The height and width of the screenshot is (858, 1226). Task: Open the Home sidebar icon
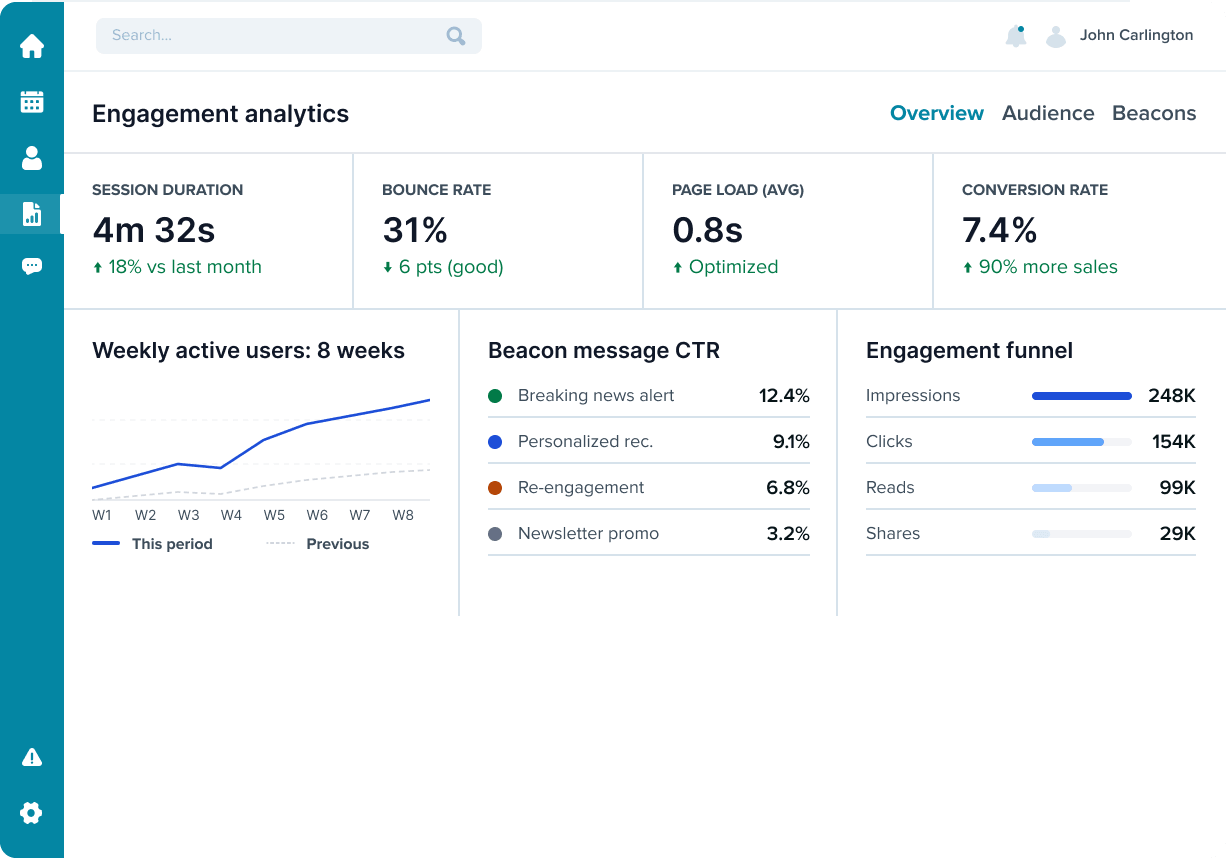(32, 46)
